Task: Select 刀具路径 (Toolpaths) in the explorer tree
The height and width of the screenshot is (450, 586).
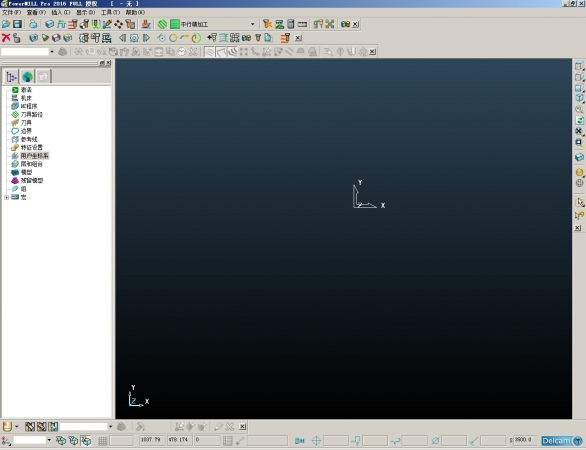Action: point(31,114)
